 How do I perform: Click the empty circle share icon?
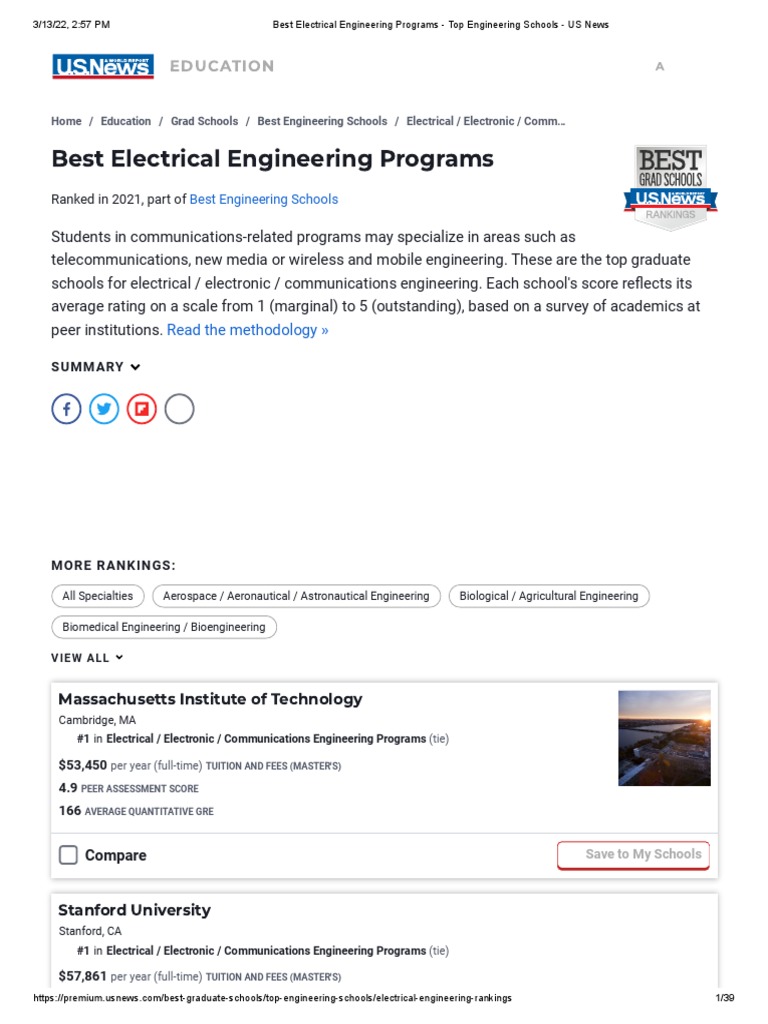point(179,409)
